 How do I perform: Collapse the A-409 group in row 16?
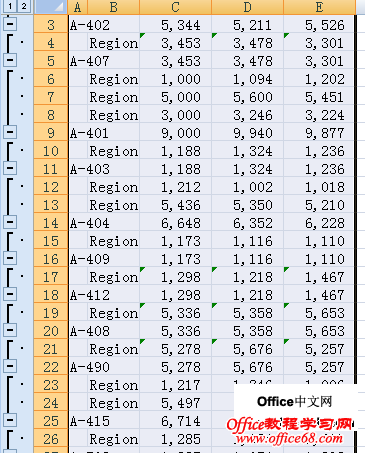(10, 258)
